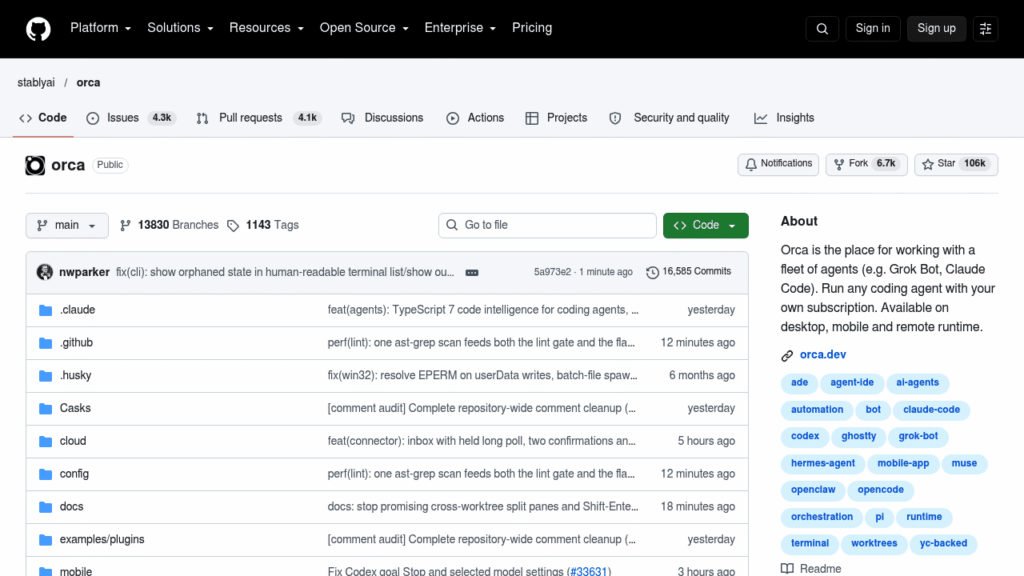Open the Enterprise menu
Screen dimensions: 1024x576
point(460,28)
